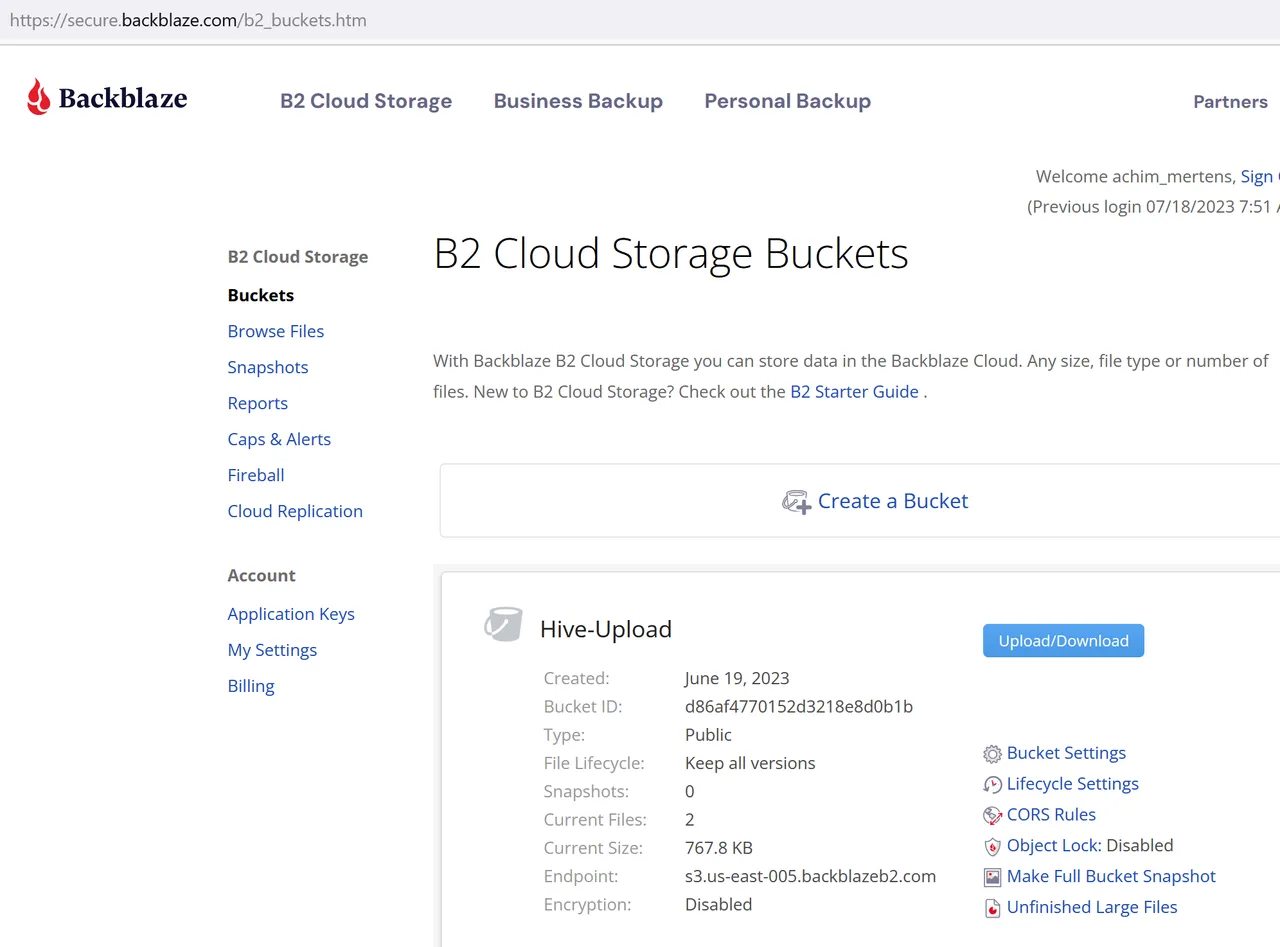Click the bucket-plus icon beside Create a Bucket
Viewport: 1280px width, 947px height.
(796, 502)
